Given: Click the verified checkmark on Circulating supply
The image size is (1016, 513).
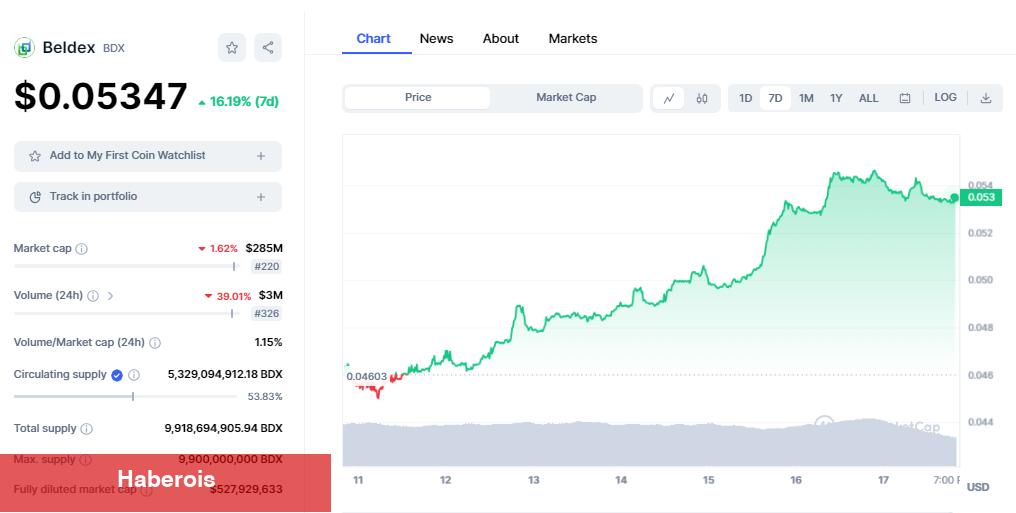Looking at the screenshot, I should click(x=117, y=375).
